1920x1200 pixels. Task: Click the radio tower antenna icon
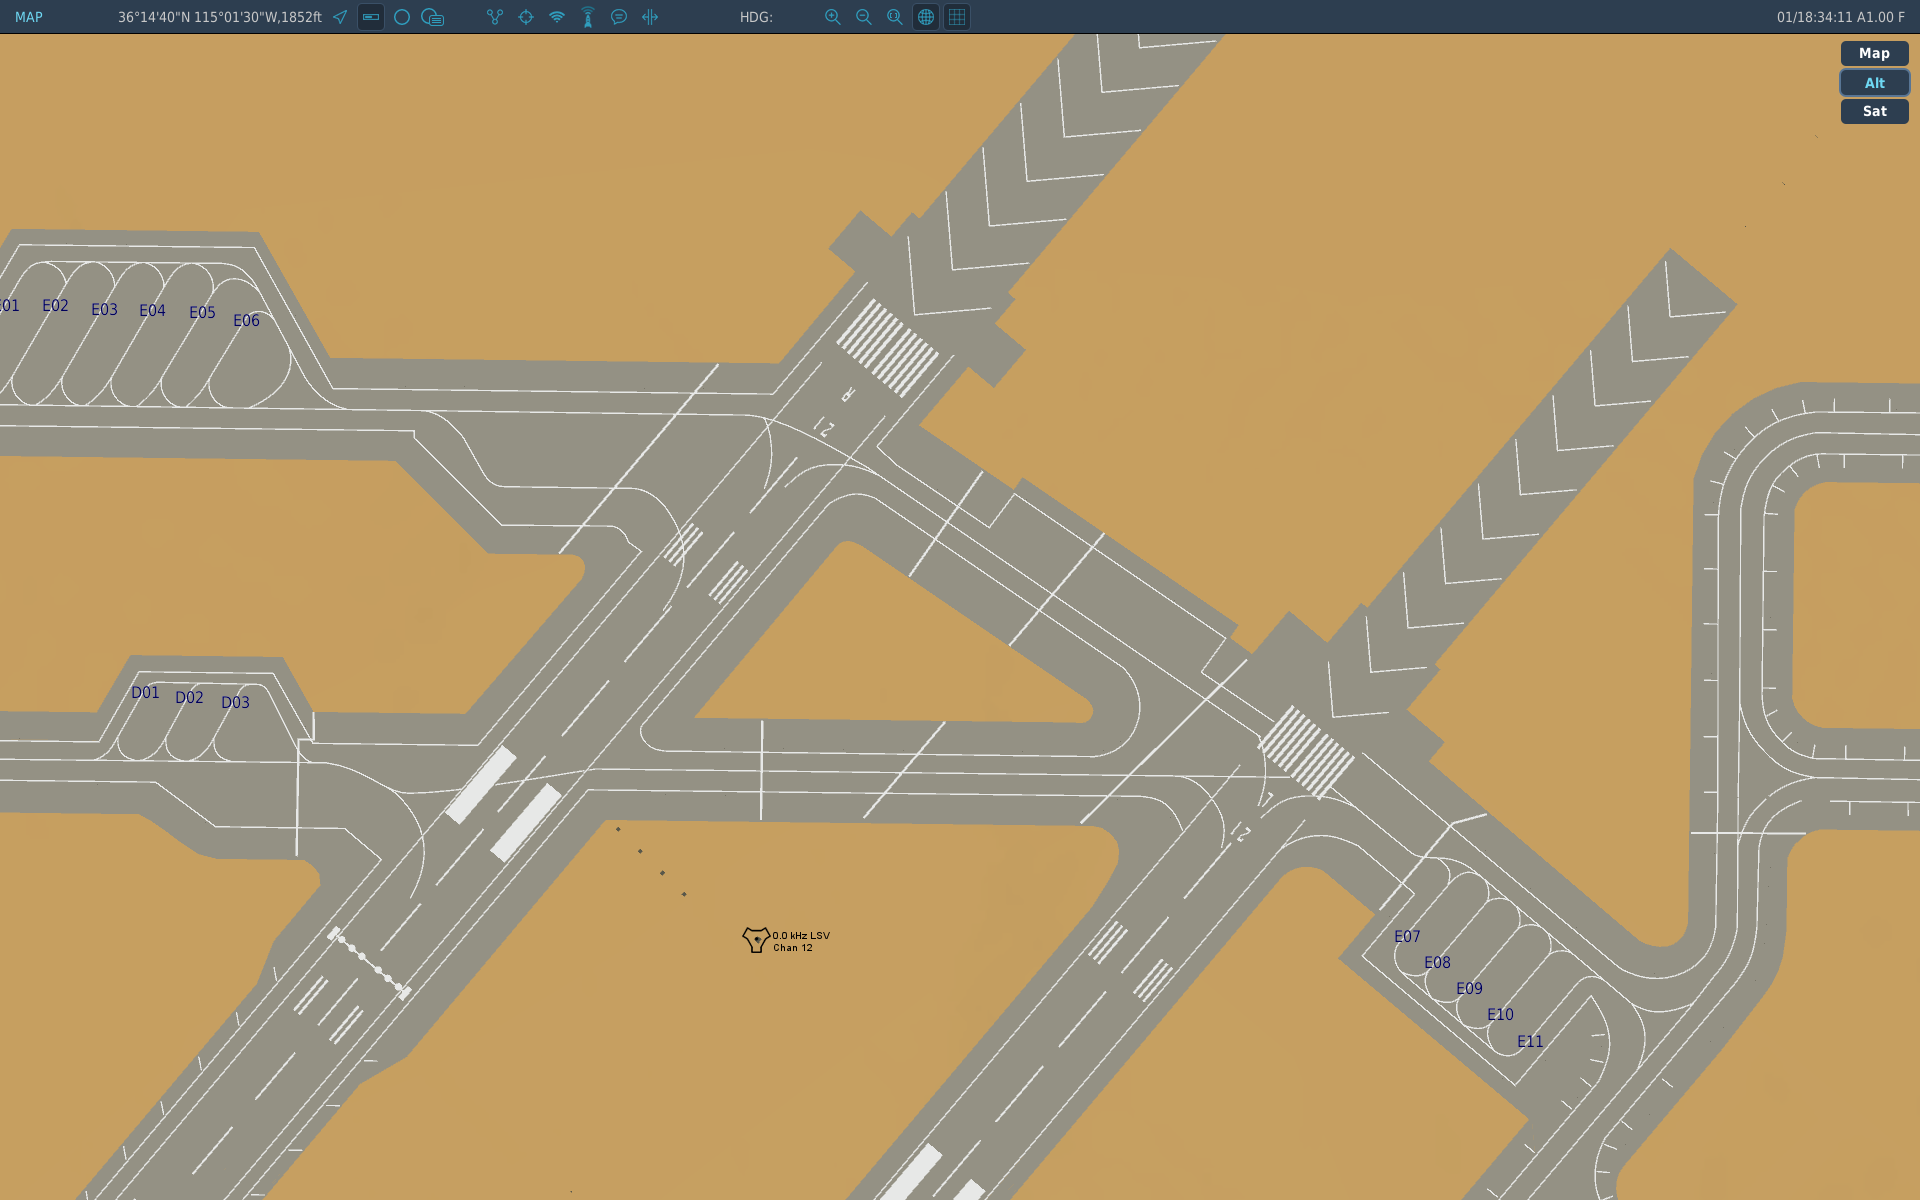pos(588,17)
